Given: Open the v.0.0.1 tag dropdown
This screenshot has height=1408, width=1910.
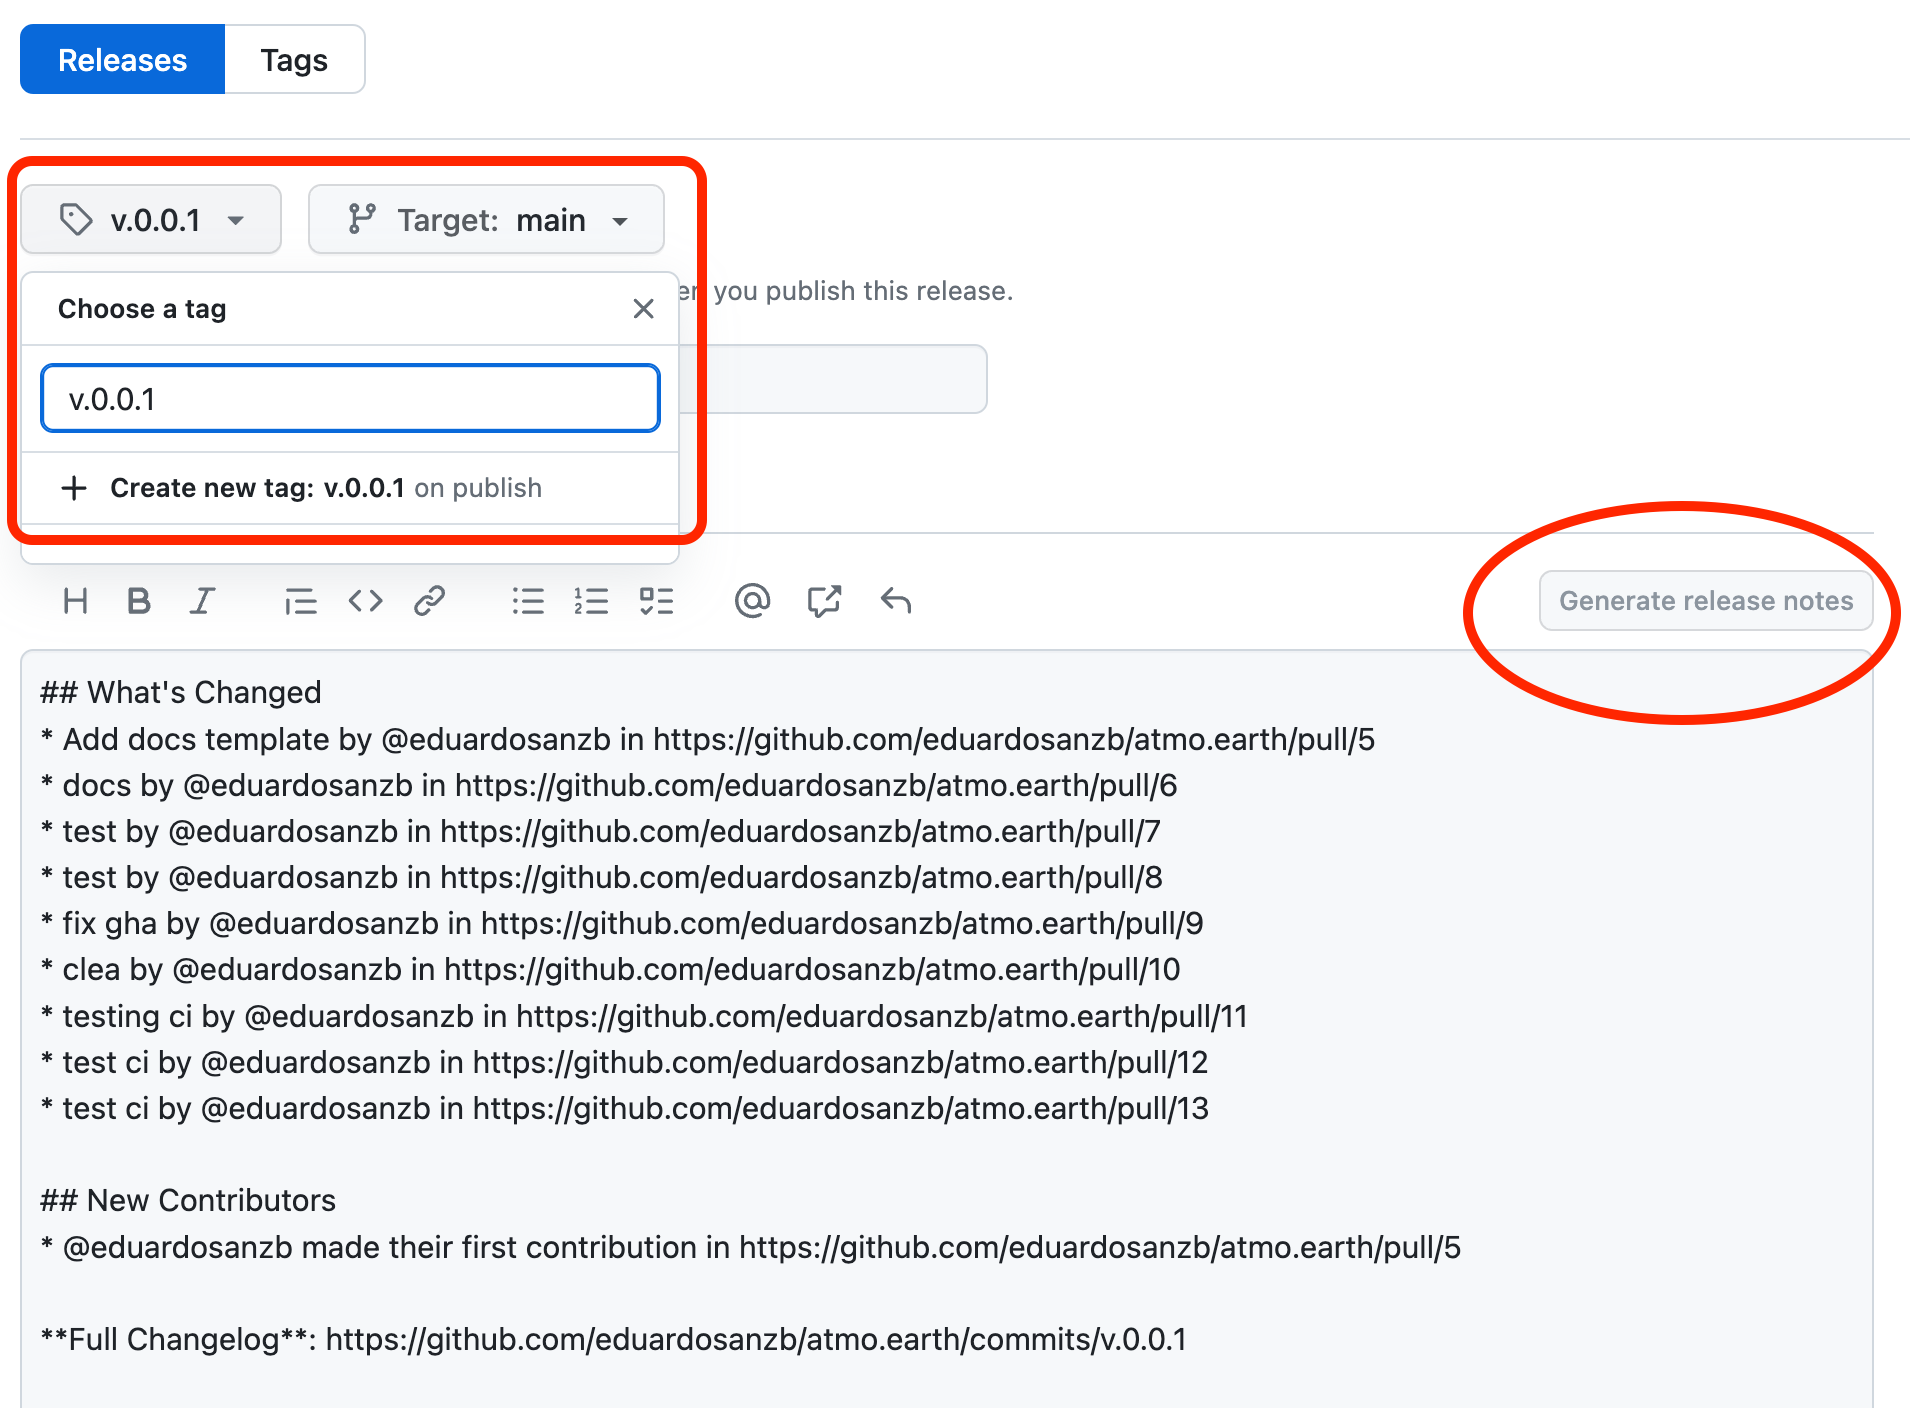Looking at the screenshot, I should 151,220.
